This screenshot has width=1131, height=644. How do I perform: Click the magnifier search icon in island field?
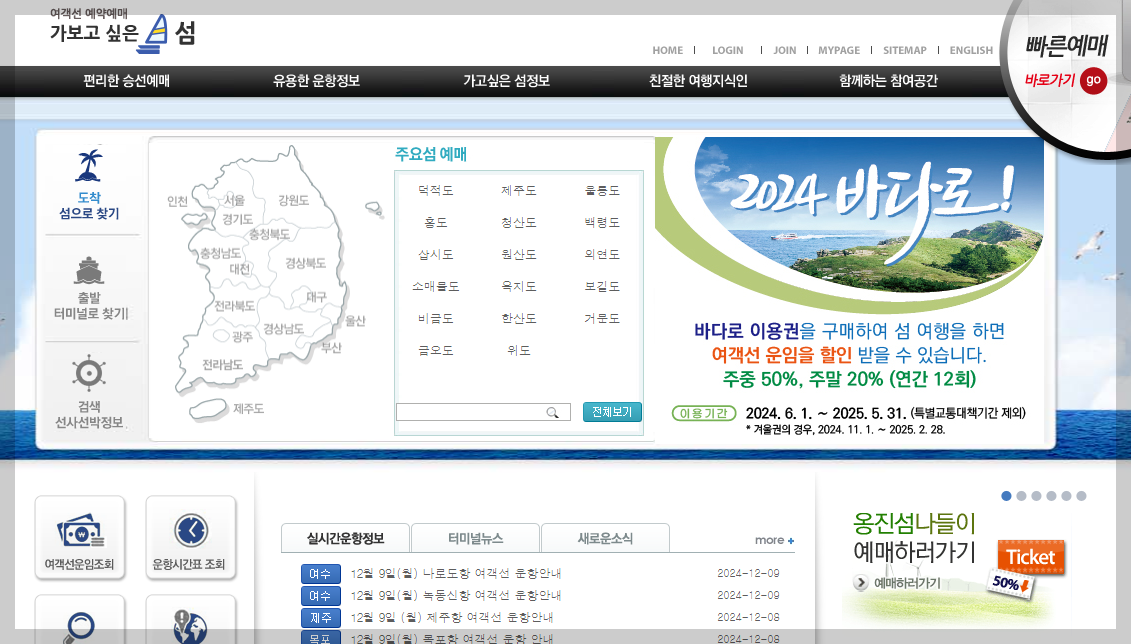tap(553, 413)
